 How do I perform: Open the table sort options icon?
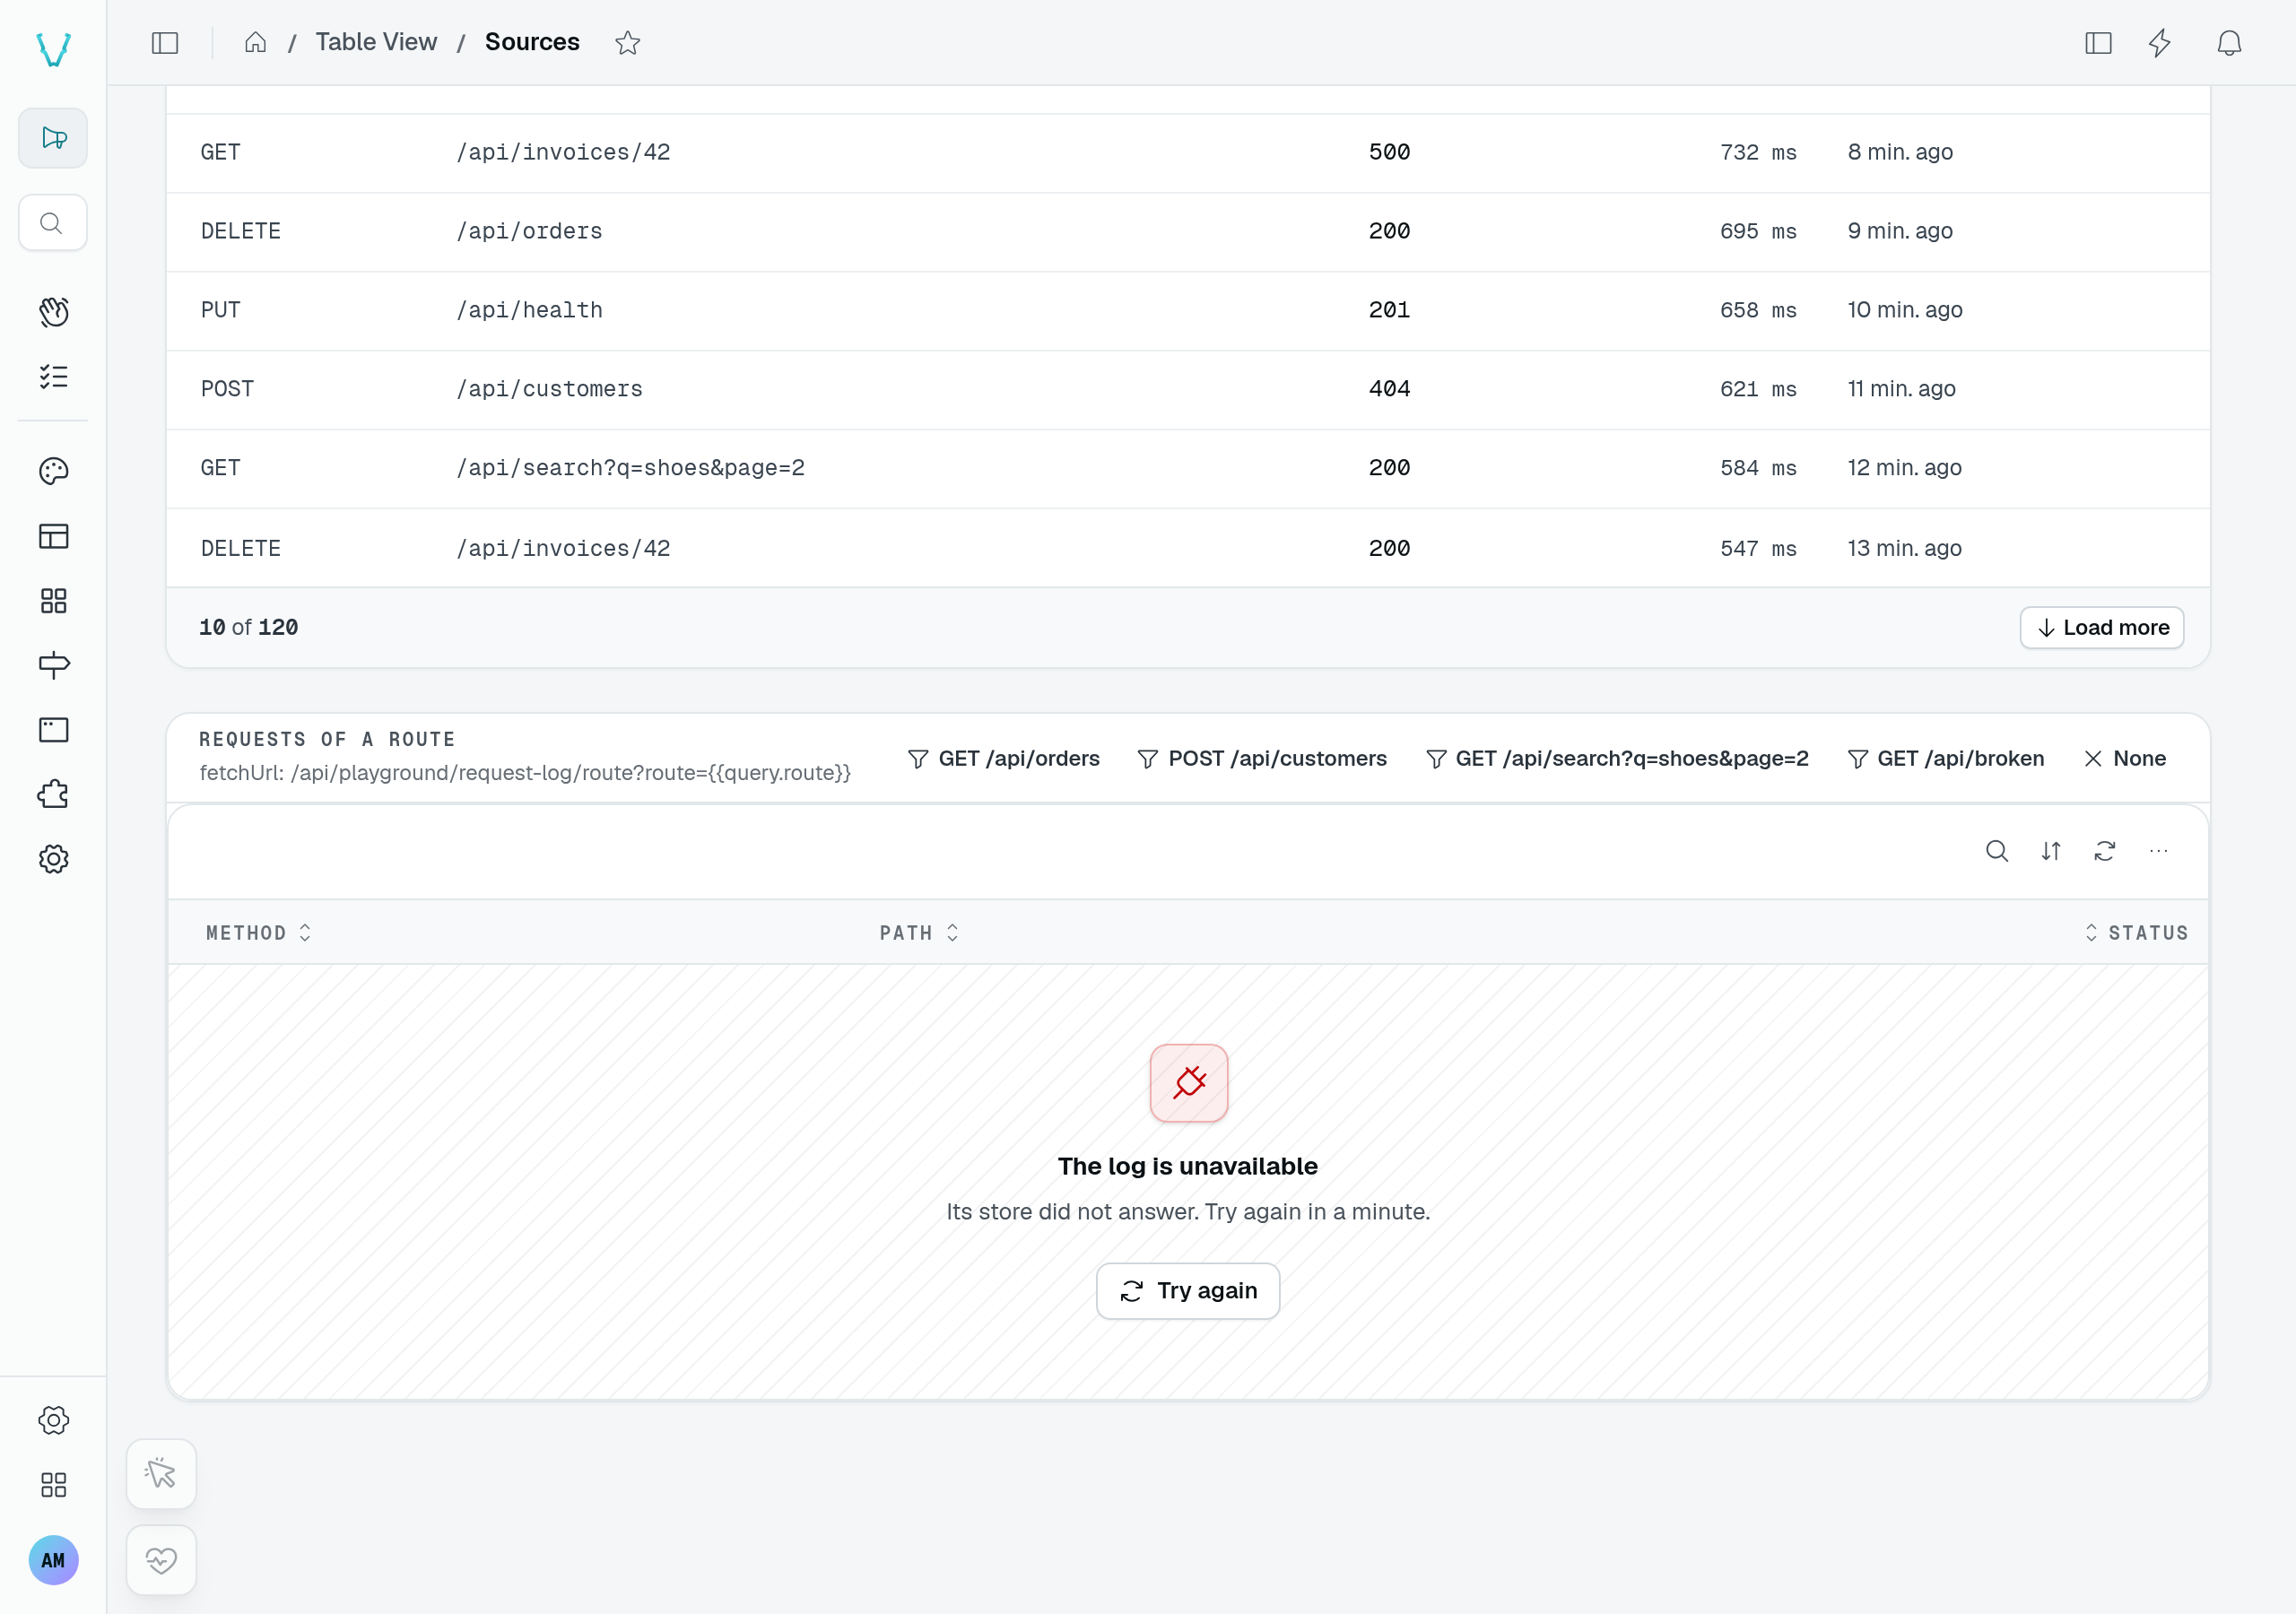point(2051,851)
